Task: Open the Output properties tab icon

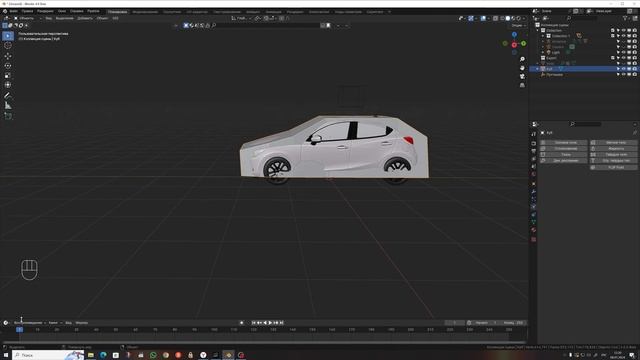Action: pos(533,151)
